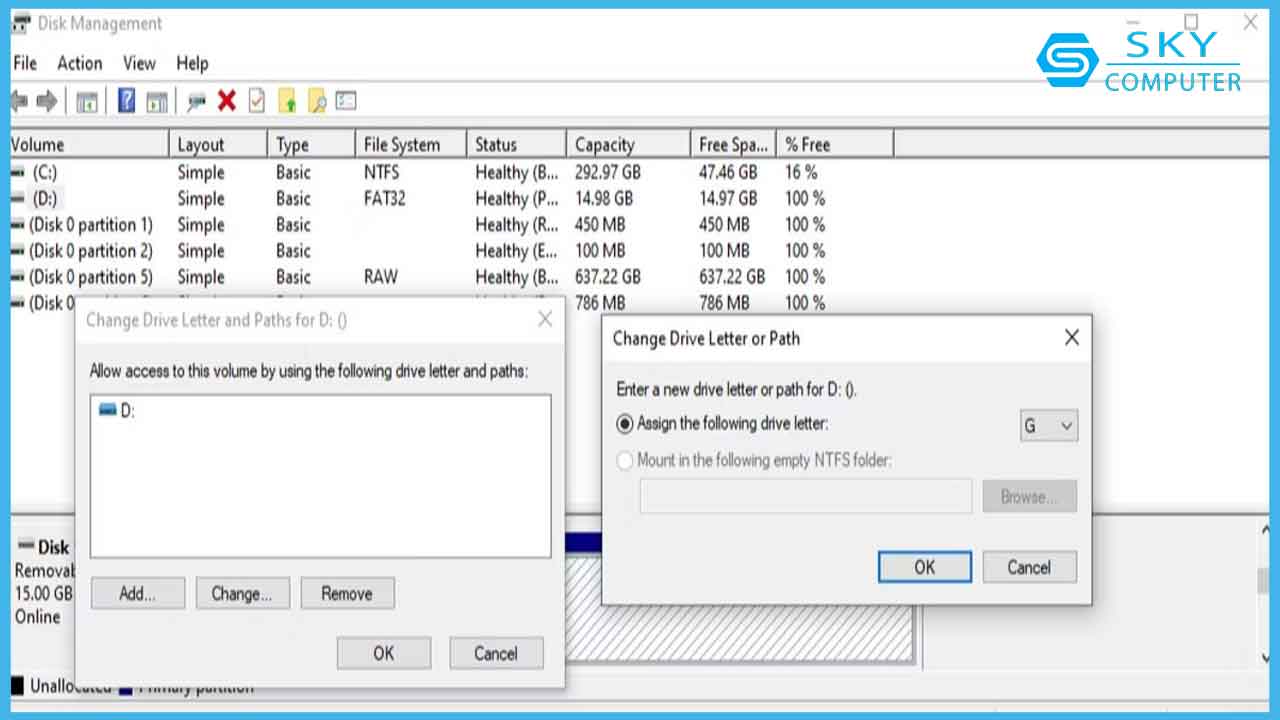The image size is (1280, 720).
Task: Sort by the Type column header
Action: point(311,145)
